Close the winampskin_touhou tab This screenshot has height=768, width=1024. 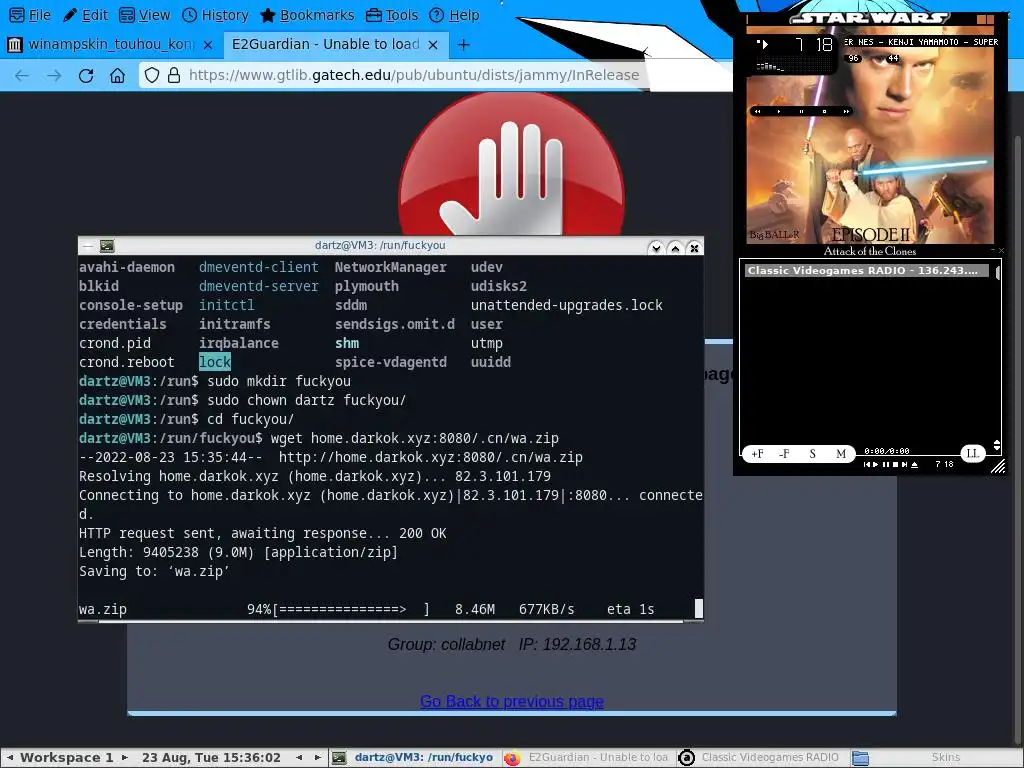pos(208,44)
